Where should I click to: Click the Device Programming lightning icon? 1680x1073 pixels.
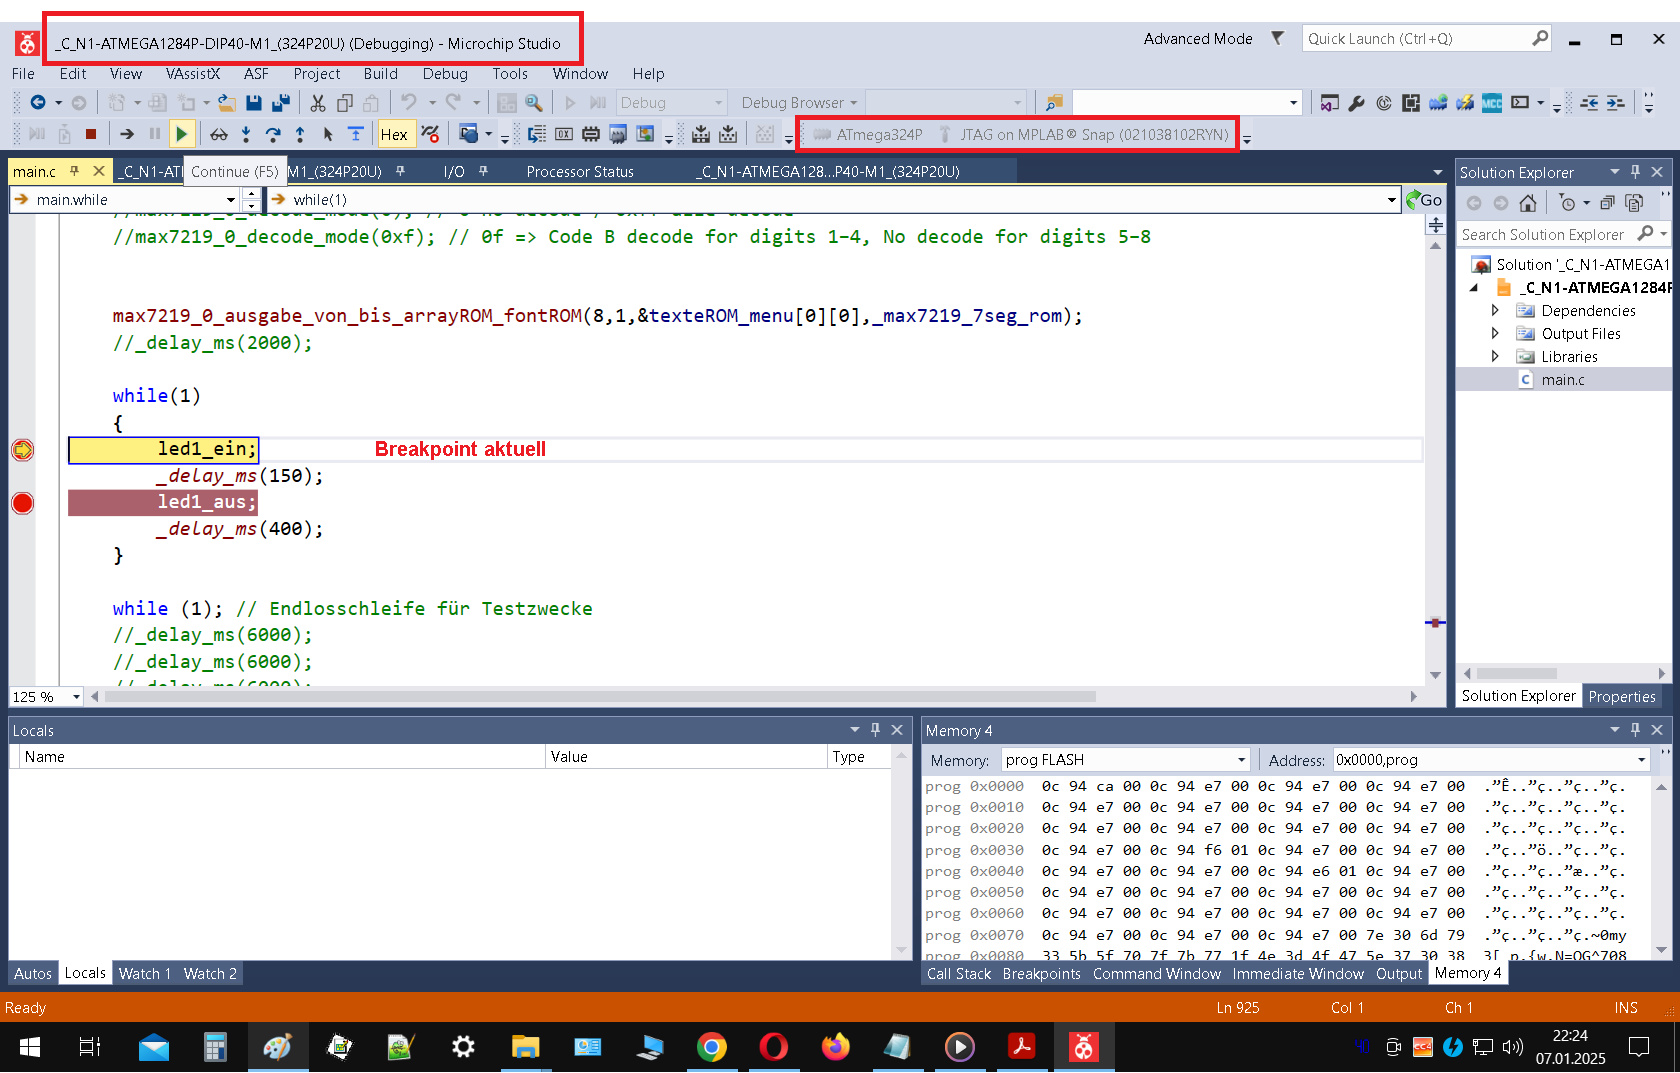[x=1464, y=103]
